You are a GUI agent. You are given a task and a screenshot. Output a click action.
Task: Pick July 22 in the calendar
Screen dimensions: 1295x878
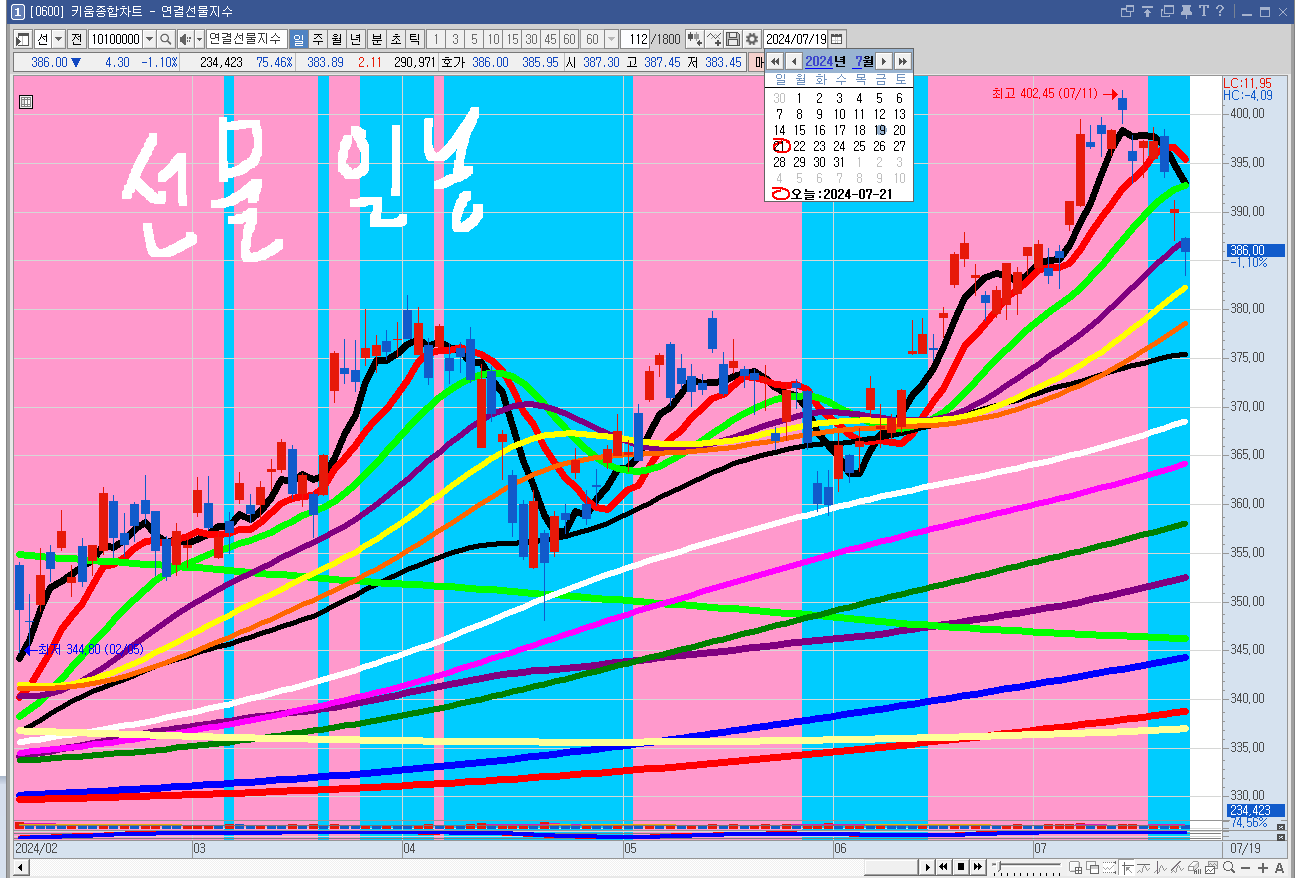[x=799, y=146]
